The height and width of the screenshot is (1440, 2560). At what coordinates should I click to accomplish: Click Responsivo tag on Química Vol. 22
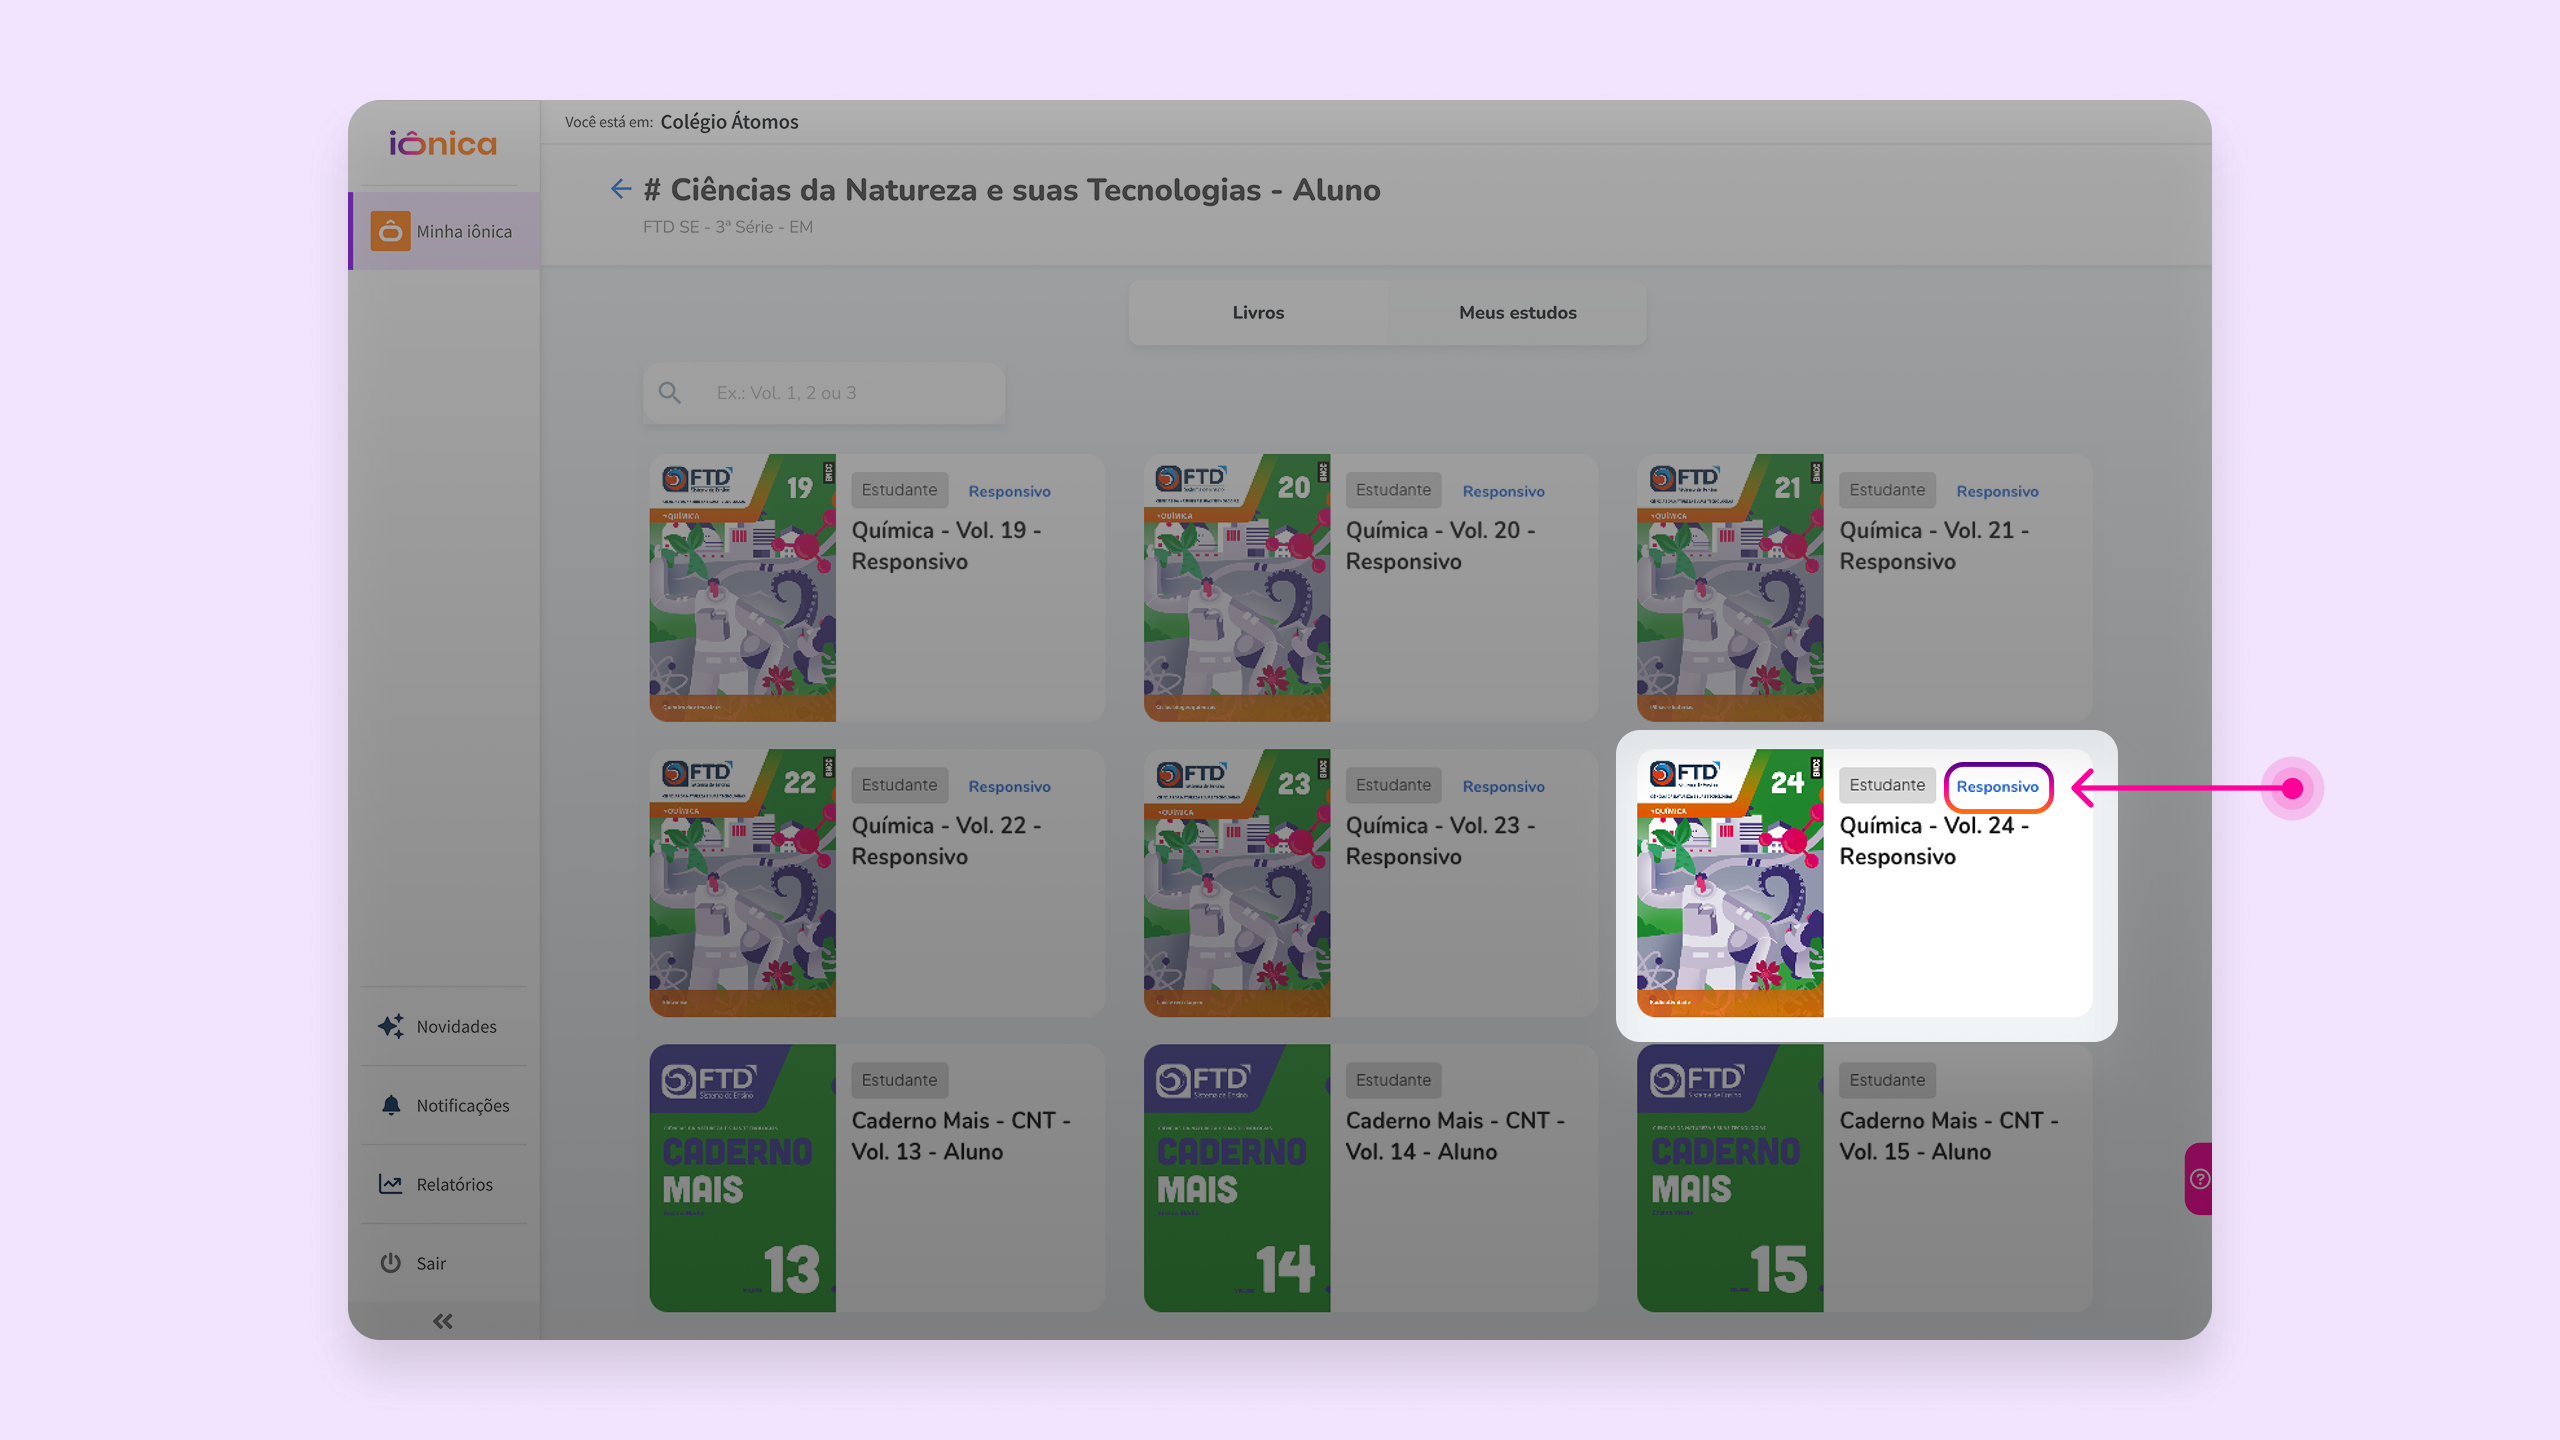pyautogui.click(x=1009, y=786)
